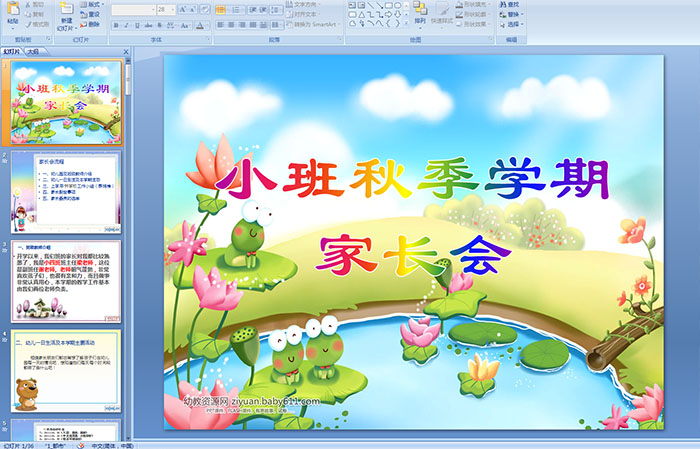Screen dimensions: 700x449
Task: Toggle Underline formatting
Action: (137, 25)
